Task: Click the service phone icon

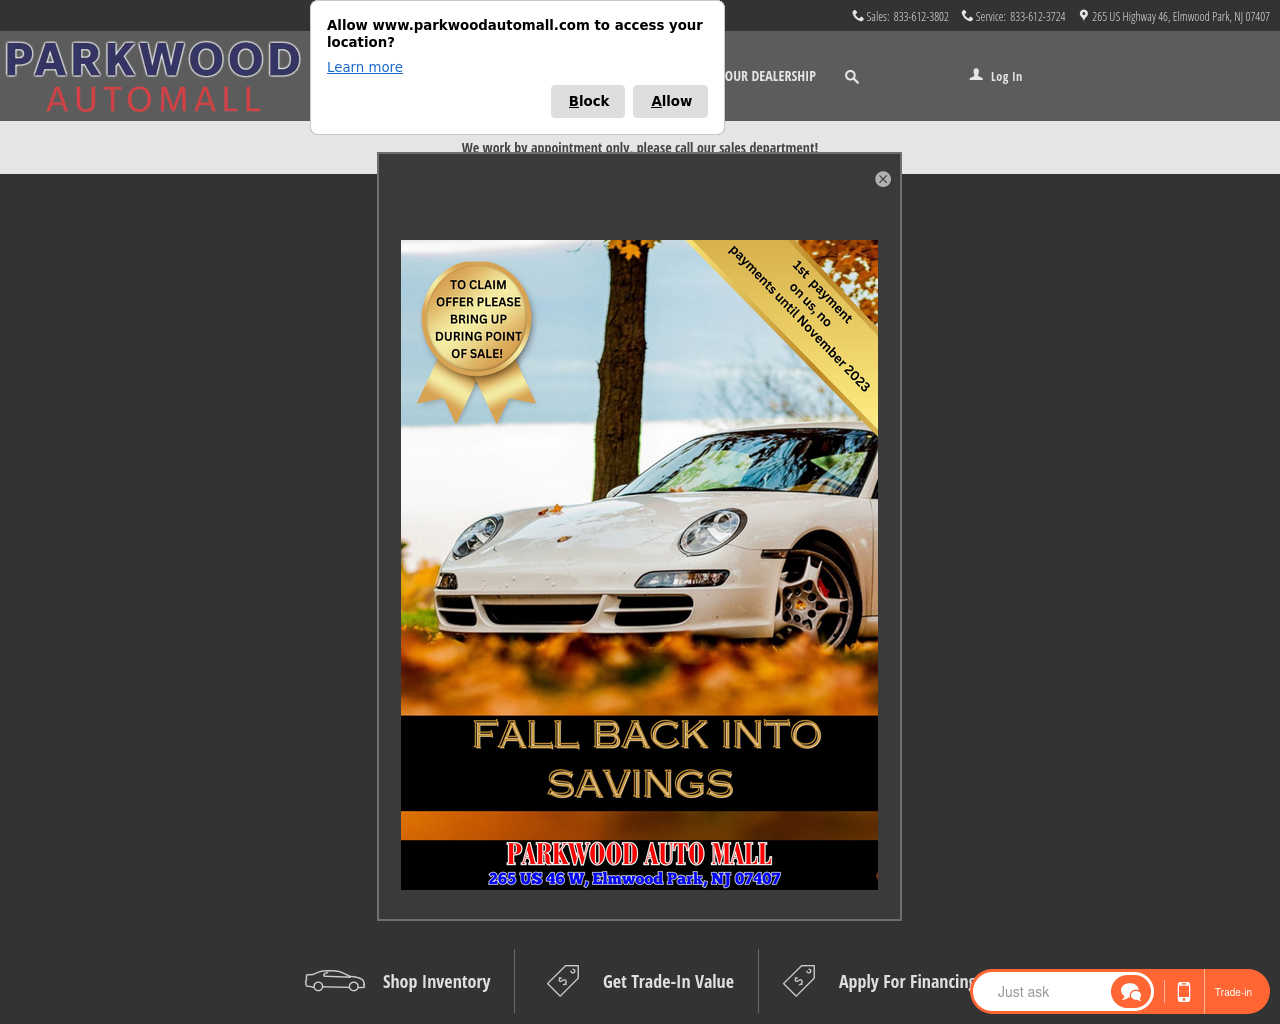Action: pos(967,16)
